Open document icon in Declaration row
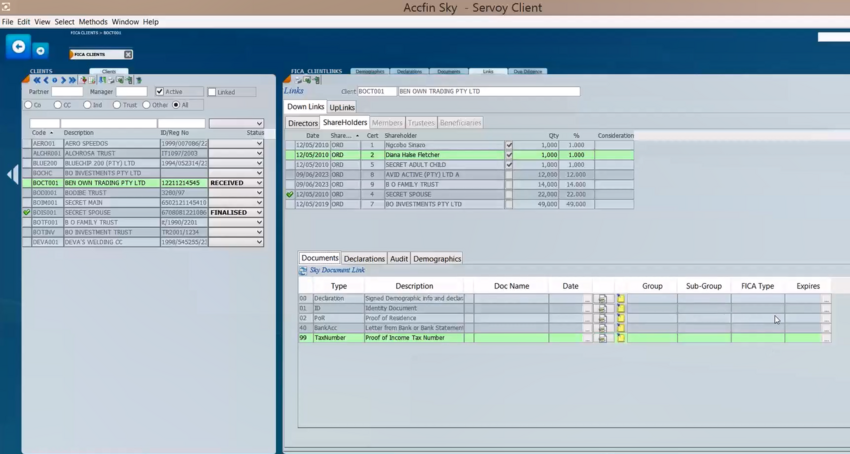 (602, 299)
